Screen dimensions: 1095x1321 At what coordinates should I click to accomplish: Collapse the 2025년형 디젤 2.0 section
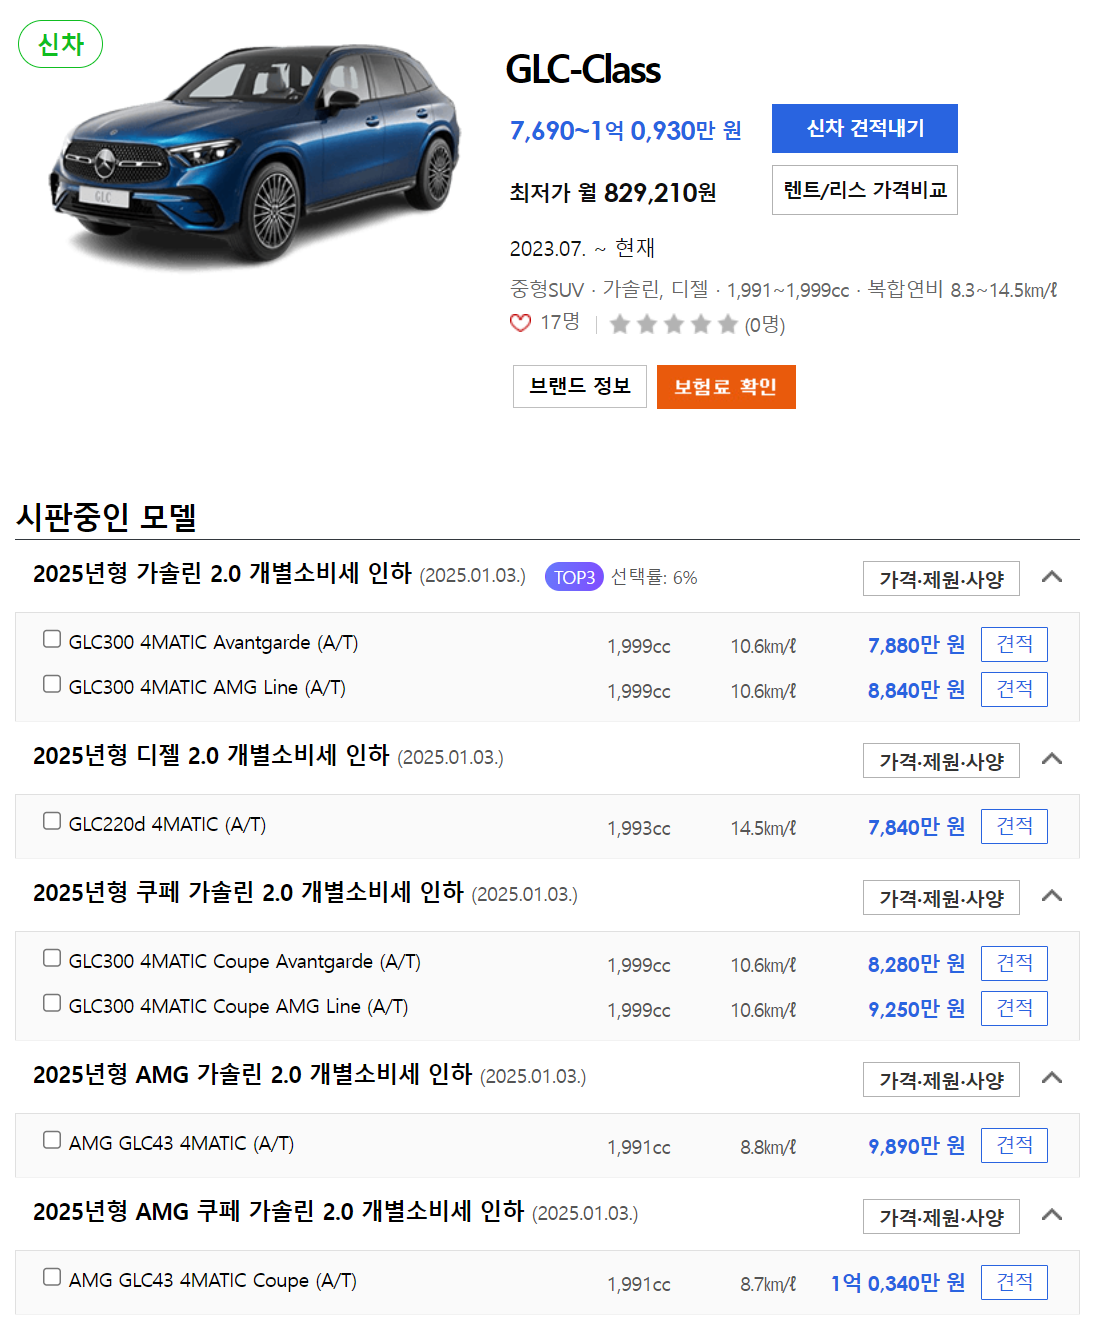coord(1051,759)
